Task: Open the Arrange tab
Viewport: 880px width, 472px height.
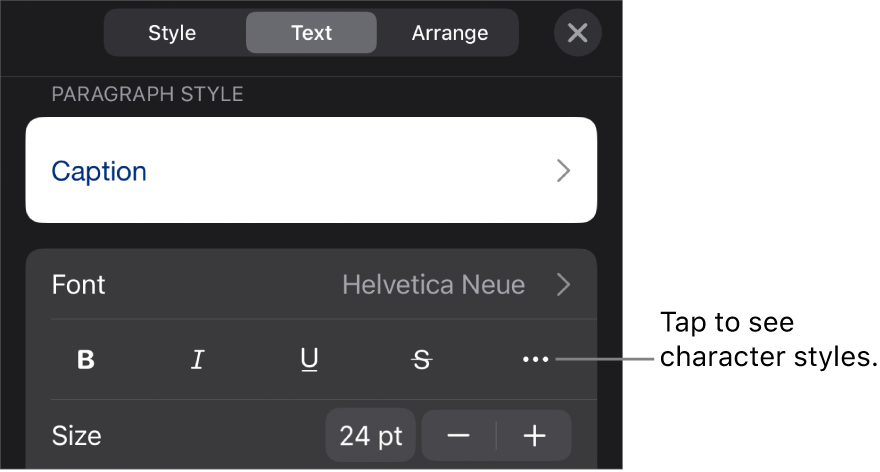Action: (x=450, y=33)
